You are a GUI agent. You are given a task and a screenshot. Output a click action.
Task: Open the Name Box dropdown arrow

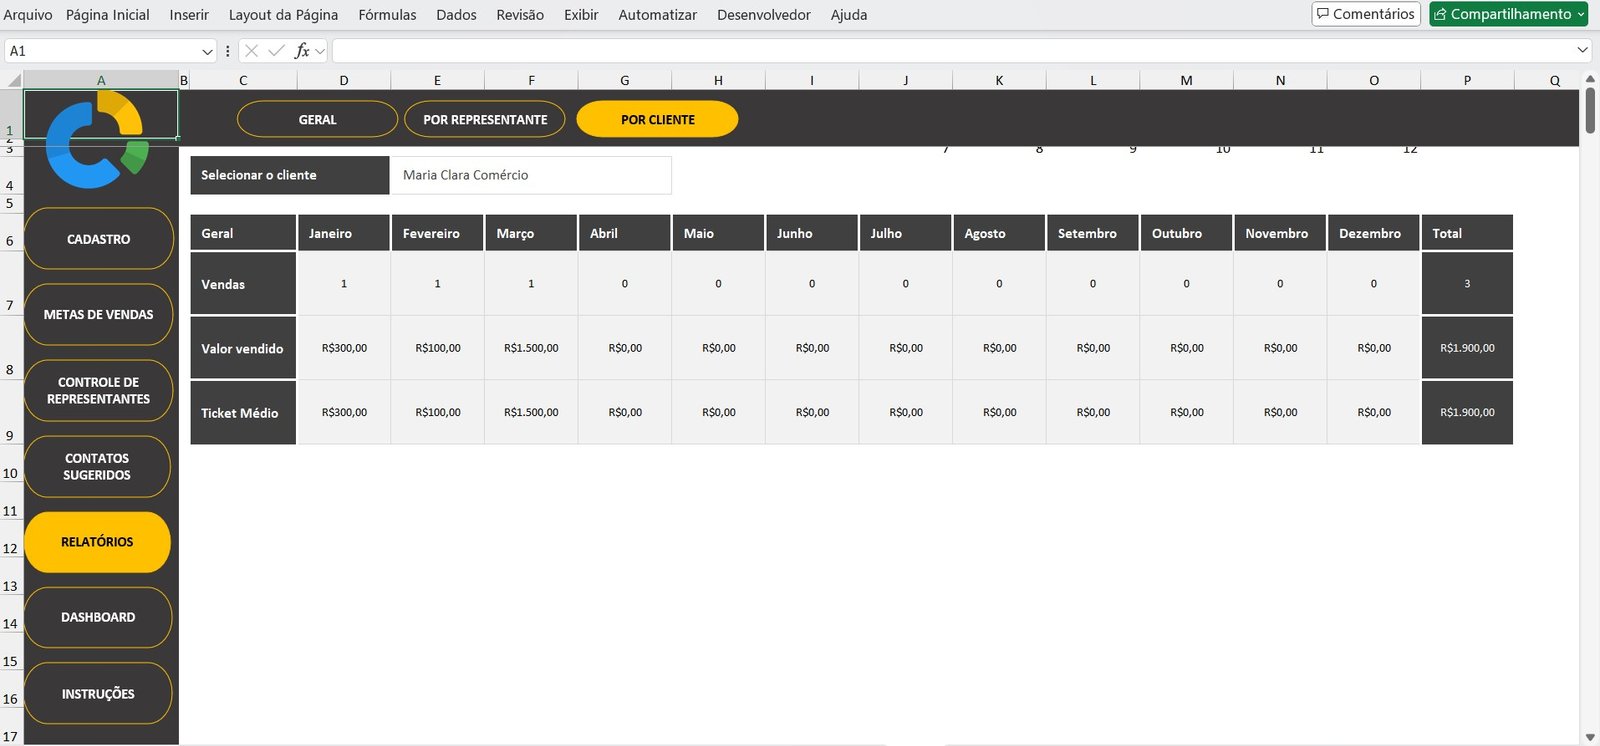(x=207, y=51)
